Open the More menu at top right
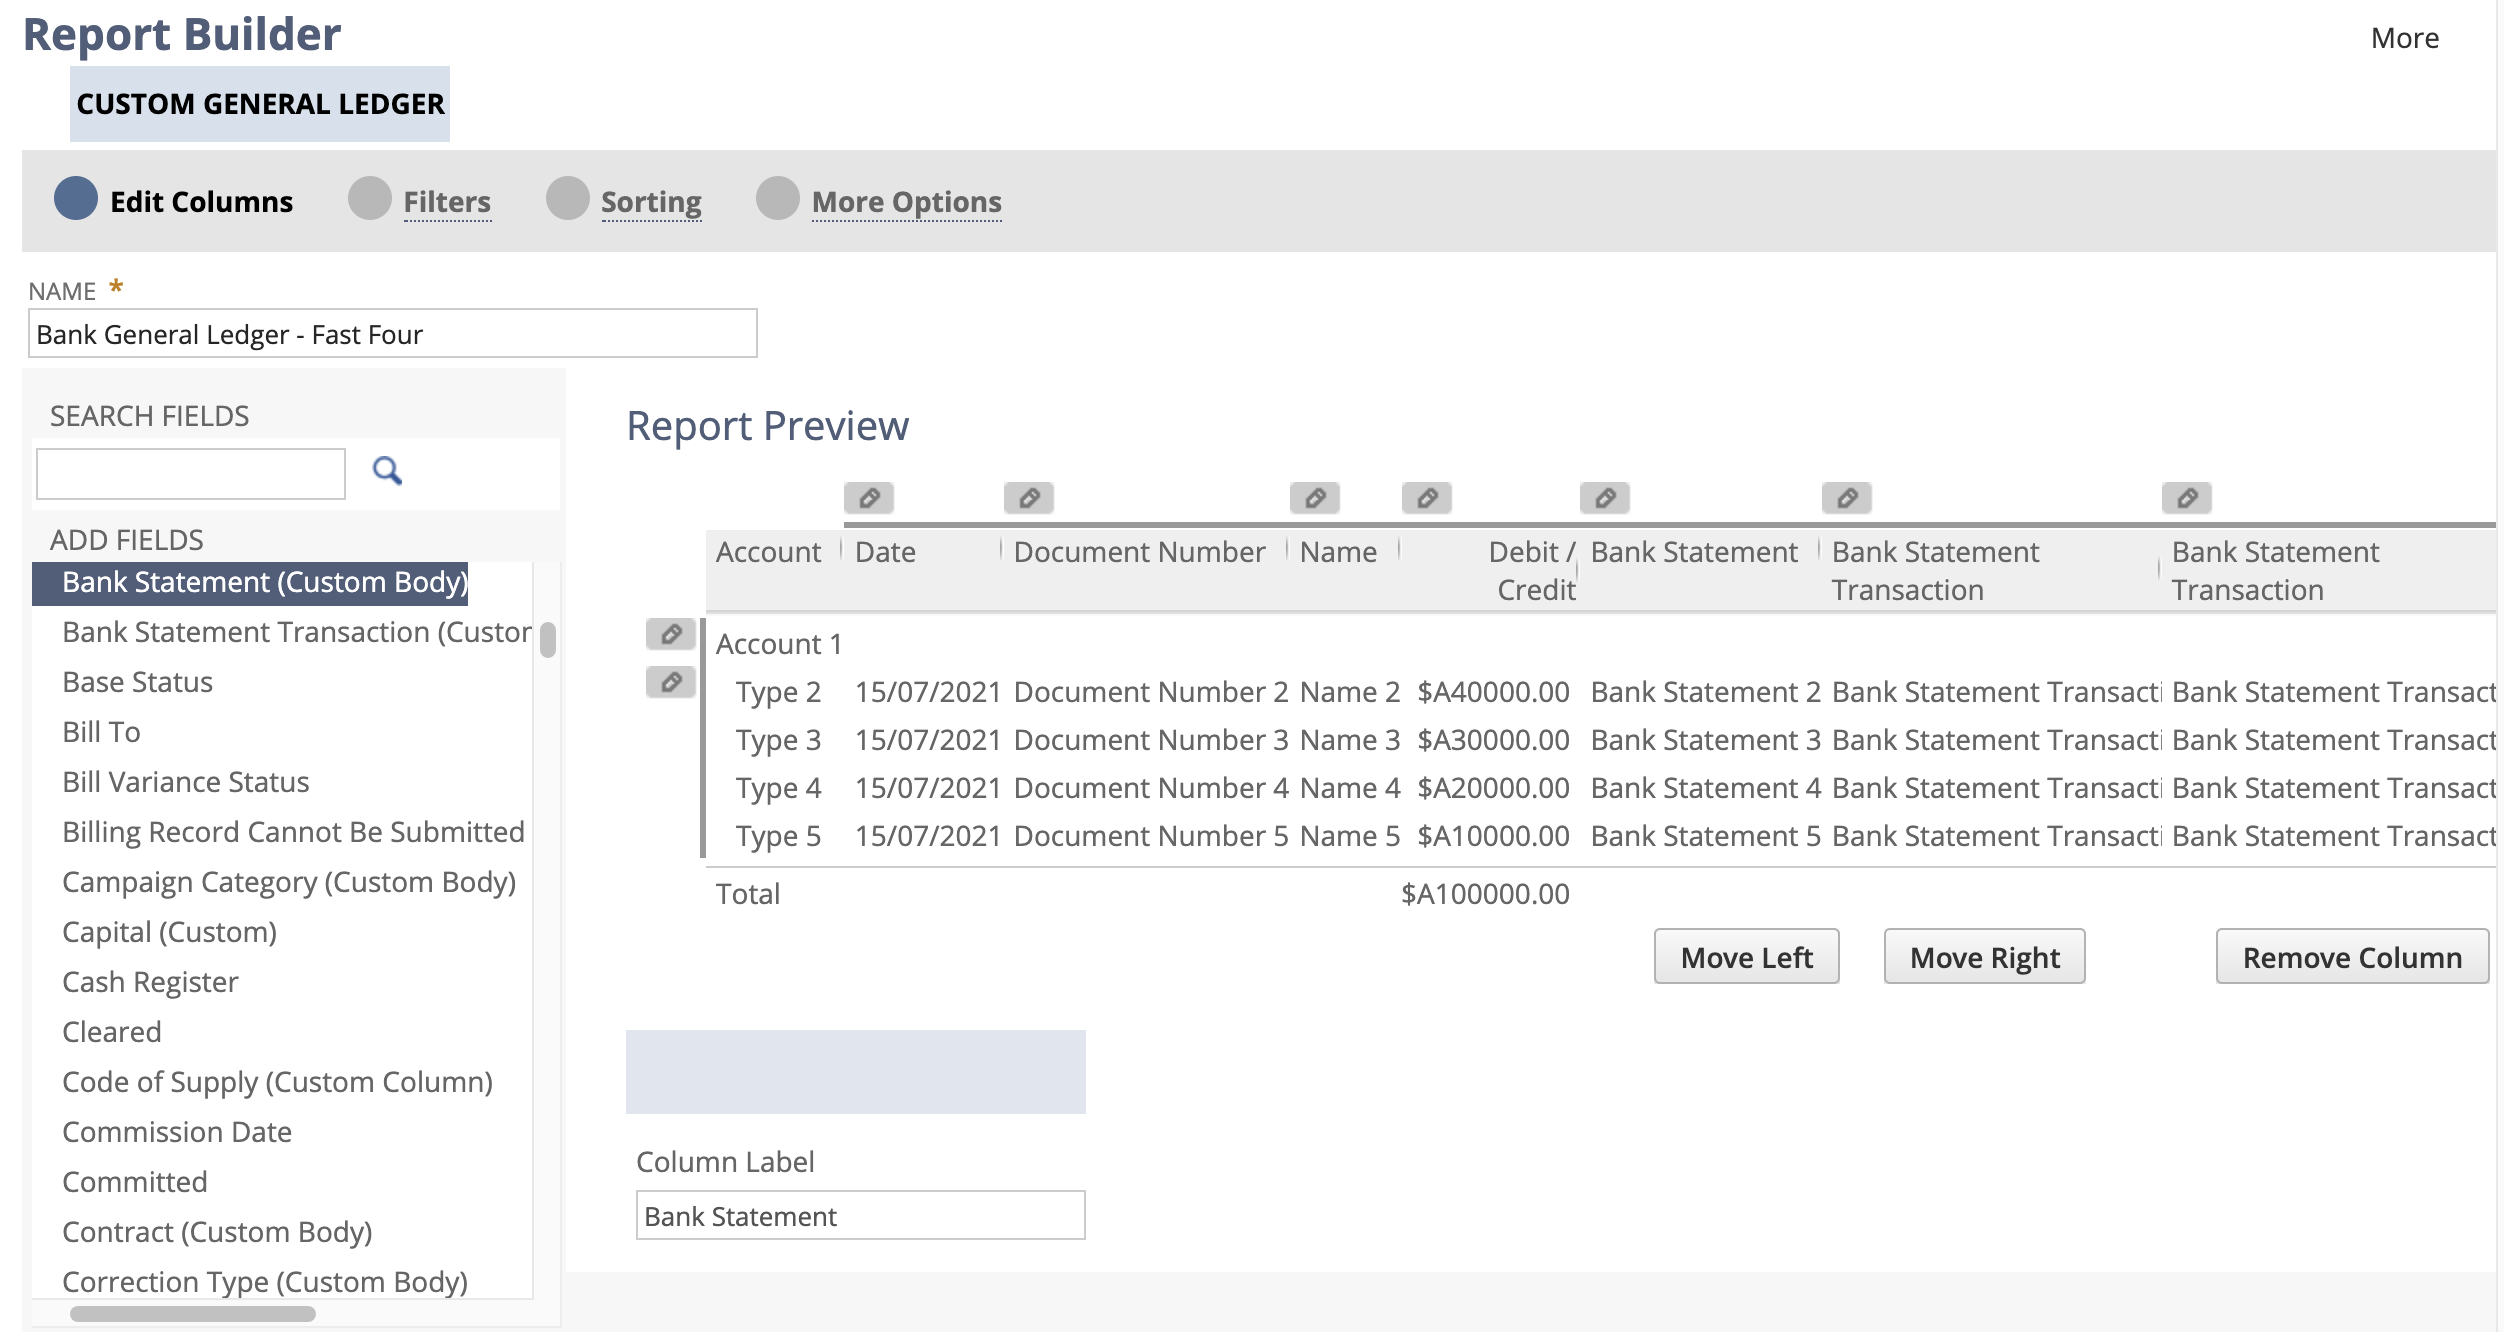 coord(2405,38)
